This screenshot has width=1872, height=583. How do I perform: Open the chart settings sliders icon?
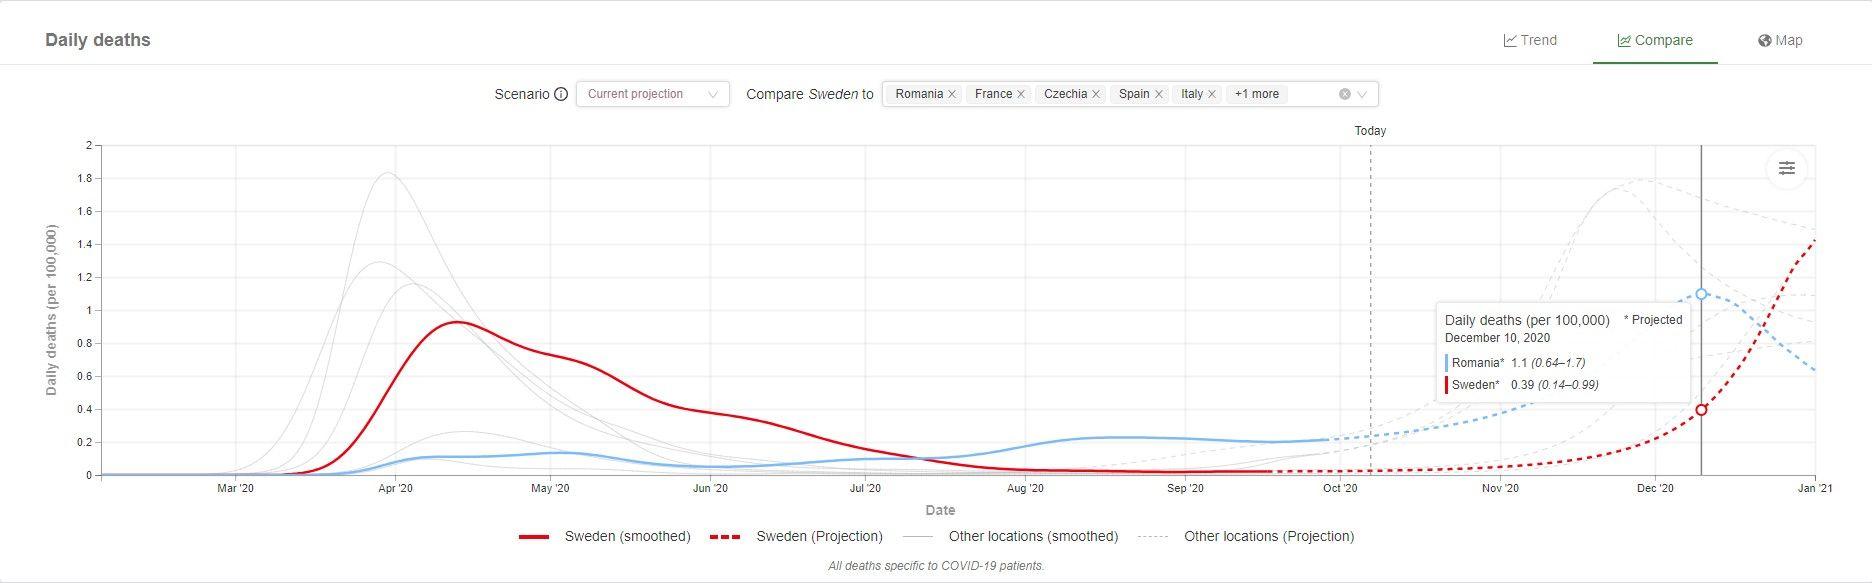pyautogui.click(x=1786, y=168)
